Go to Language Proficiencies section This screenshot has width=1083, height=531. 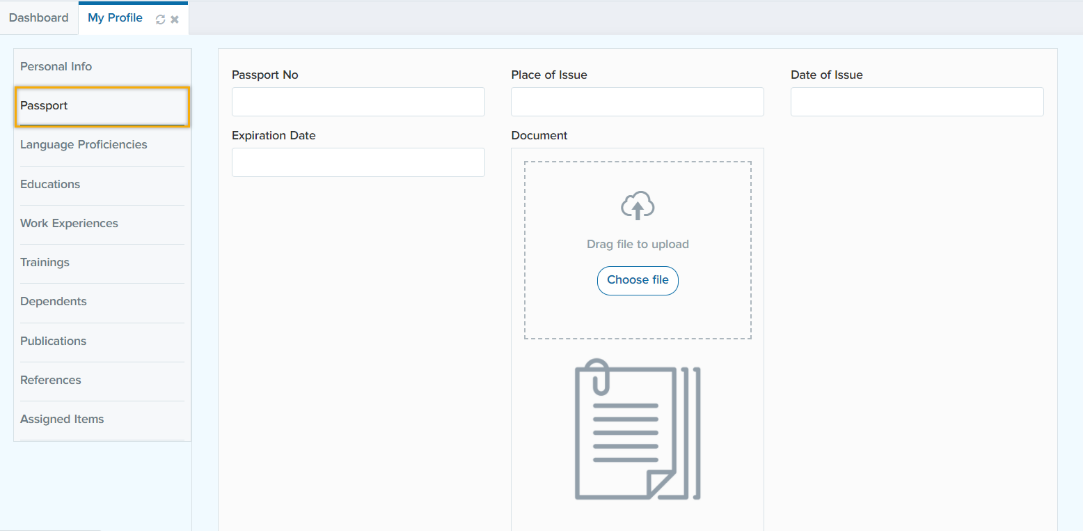(x=84, y=145)
